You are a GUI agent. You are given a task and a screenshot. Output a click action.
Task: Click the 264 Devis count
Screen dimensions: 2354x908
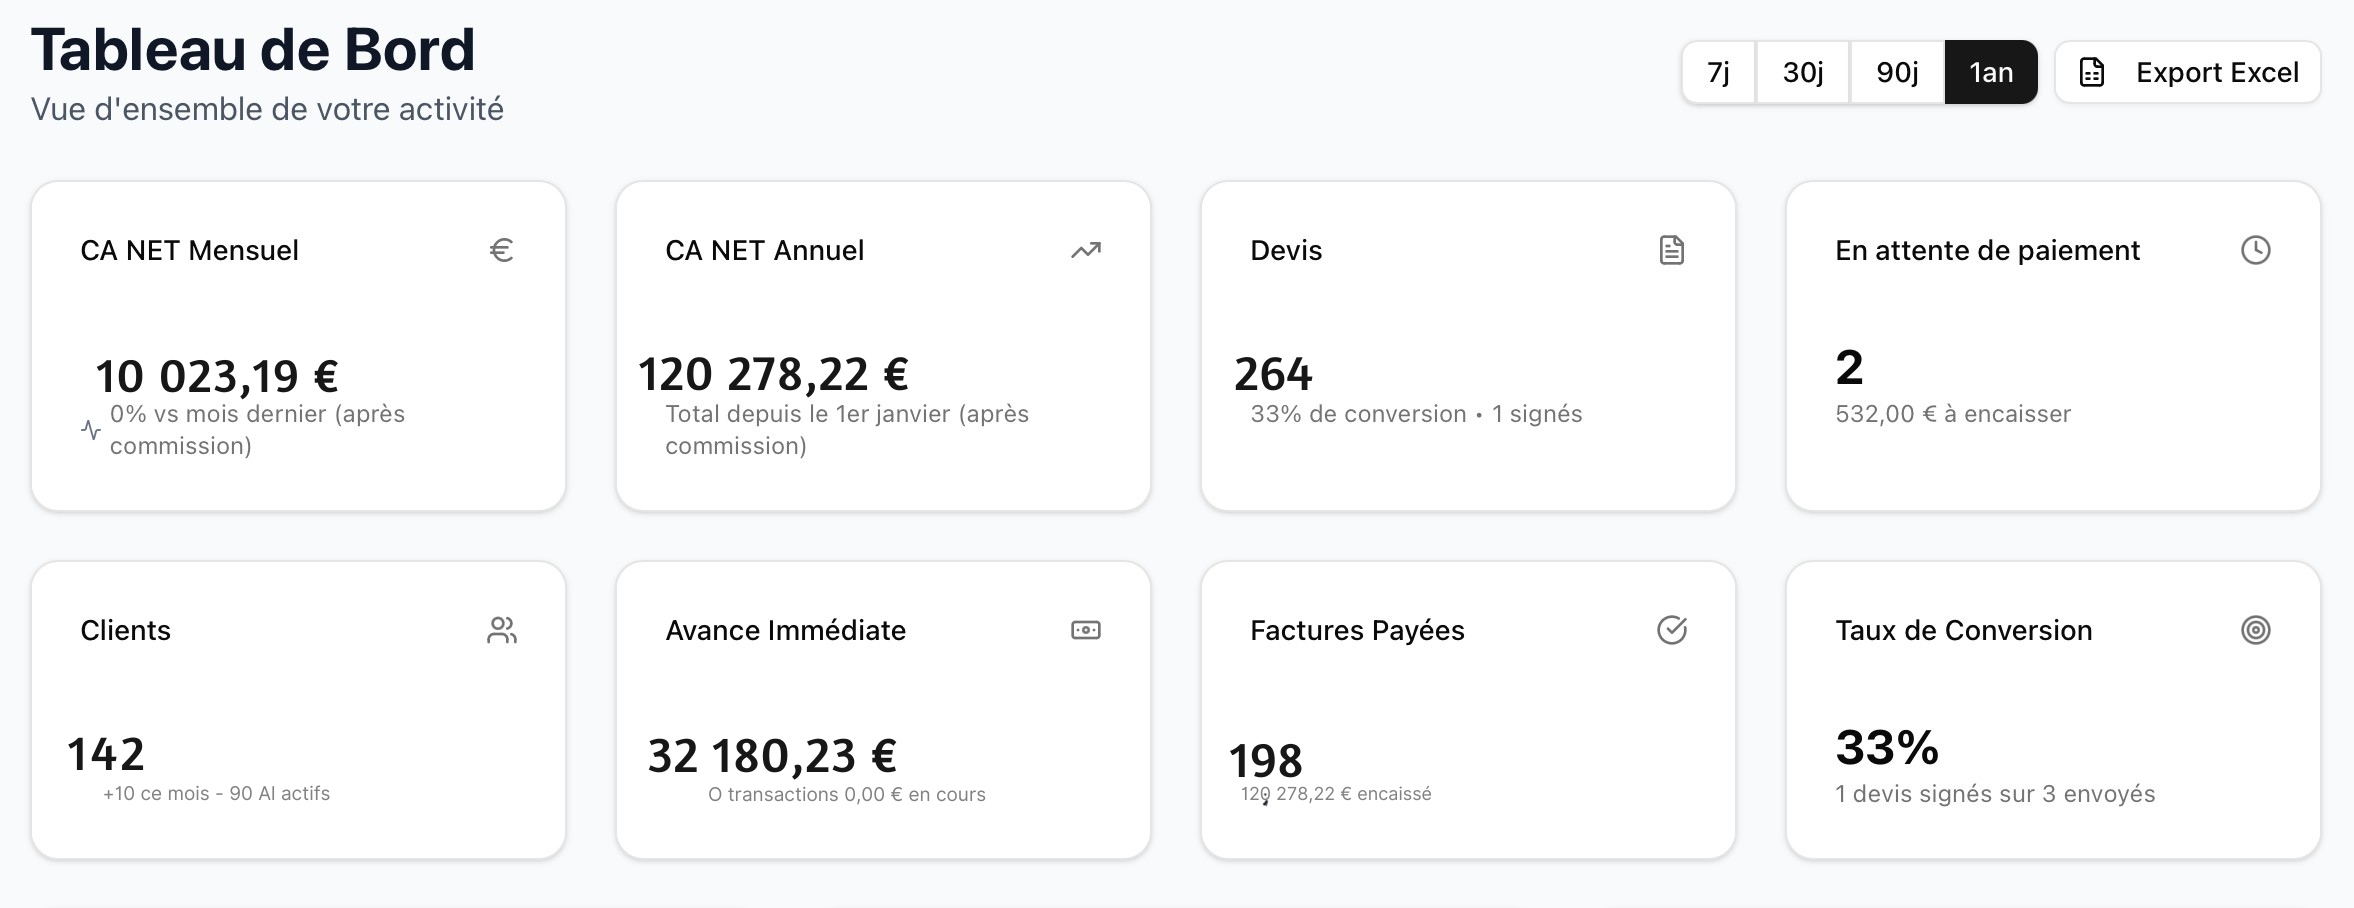pyautogui.click(x=1273, y=375)
